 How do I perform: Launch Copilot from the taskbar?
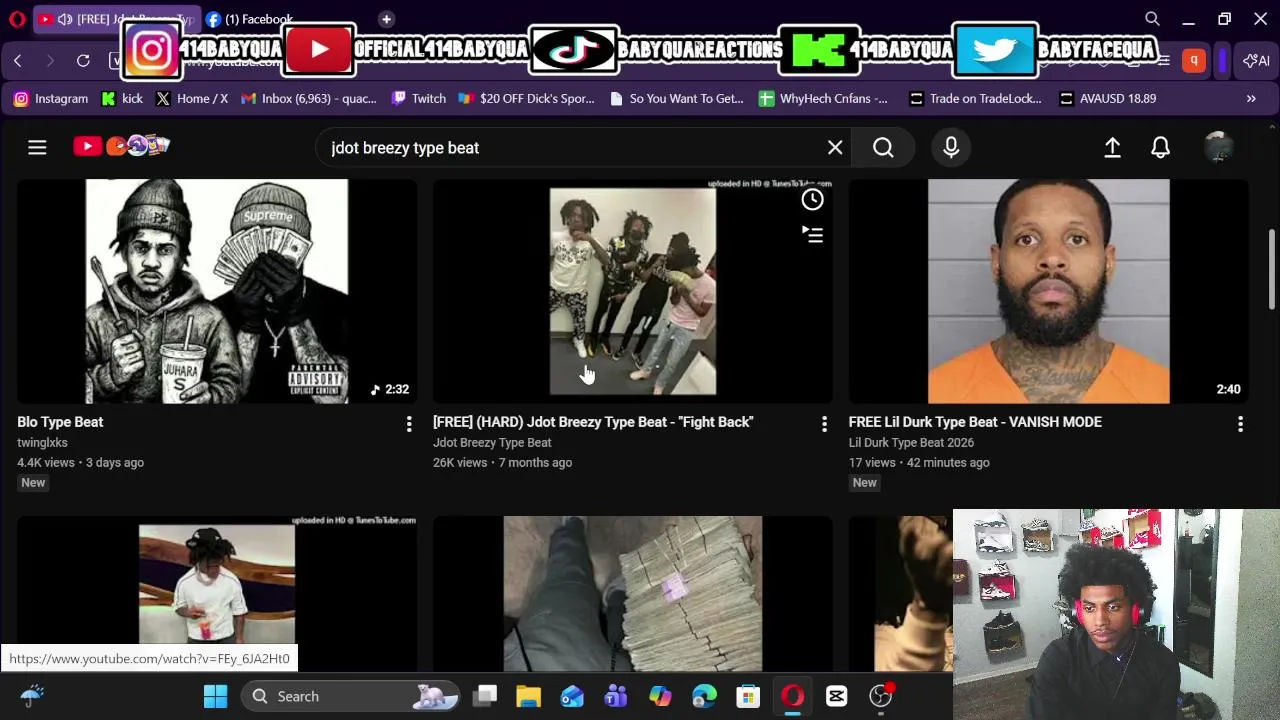pyautogui.click(x=660, y=696)
